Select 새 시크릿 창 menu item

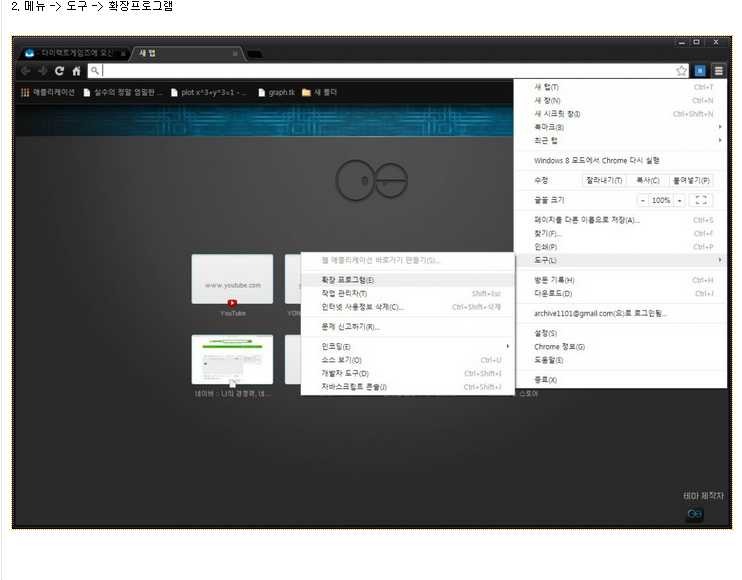coord(620,114)
